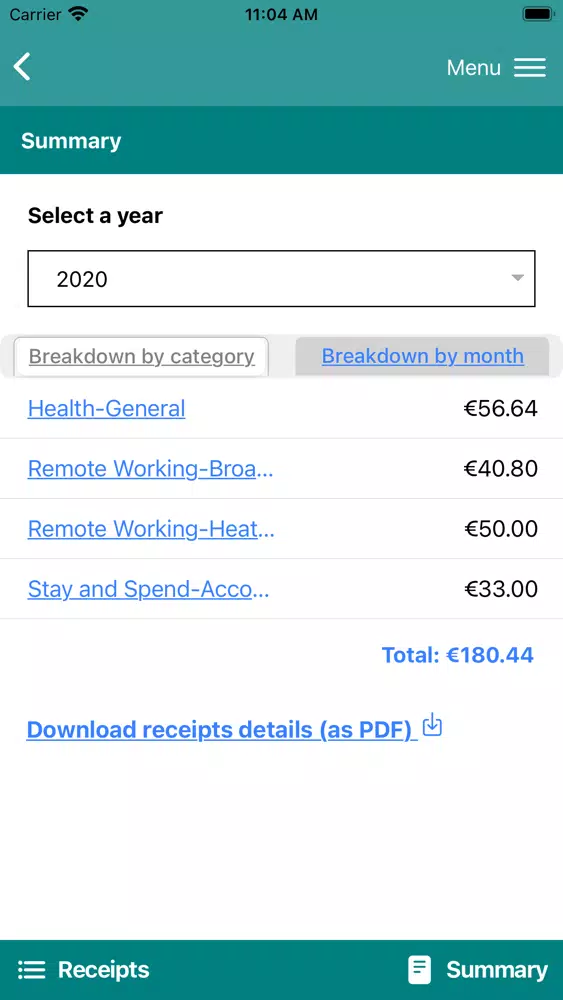Switch to Breakdown by category tab

pos(141,357)
